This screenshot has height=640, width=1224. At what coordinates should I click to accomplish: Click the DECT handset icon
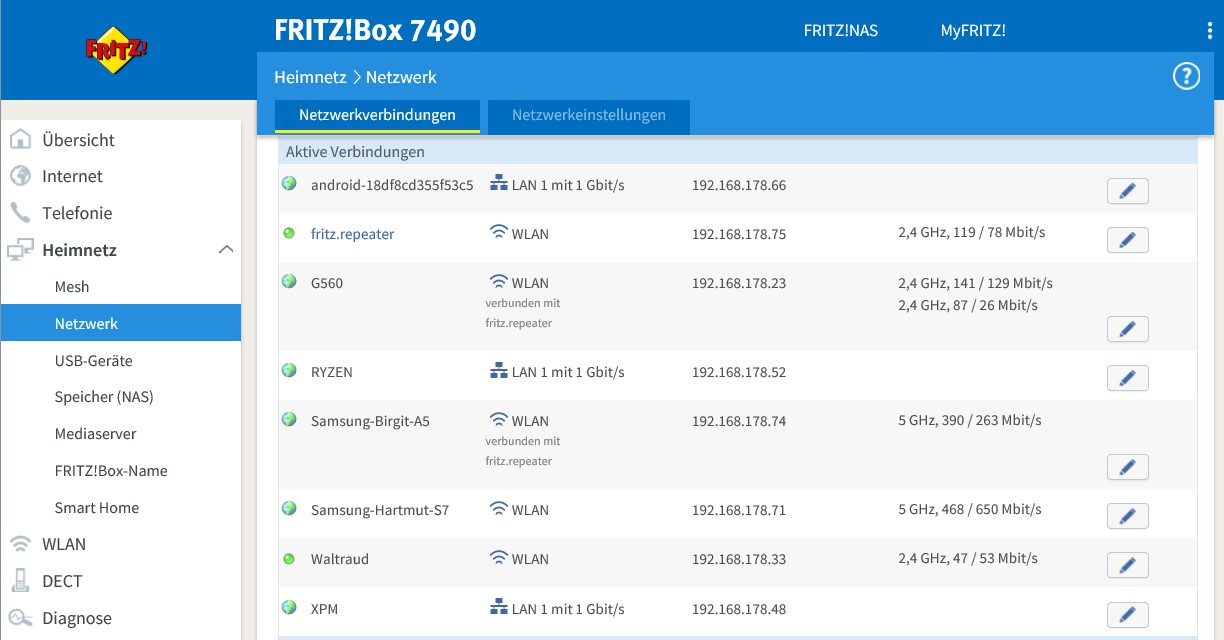pos(20,581)
